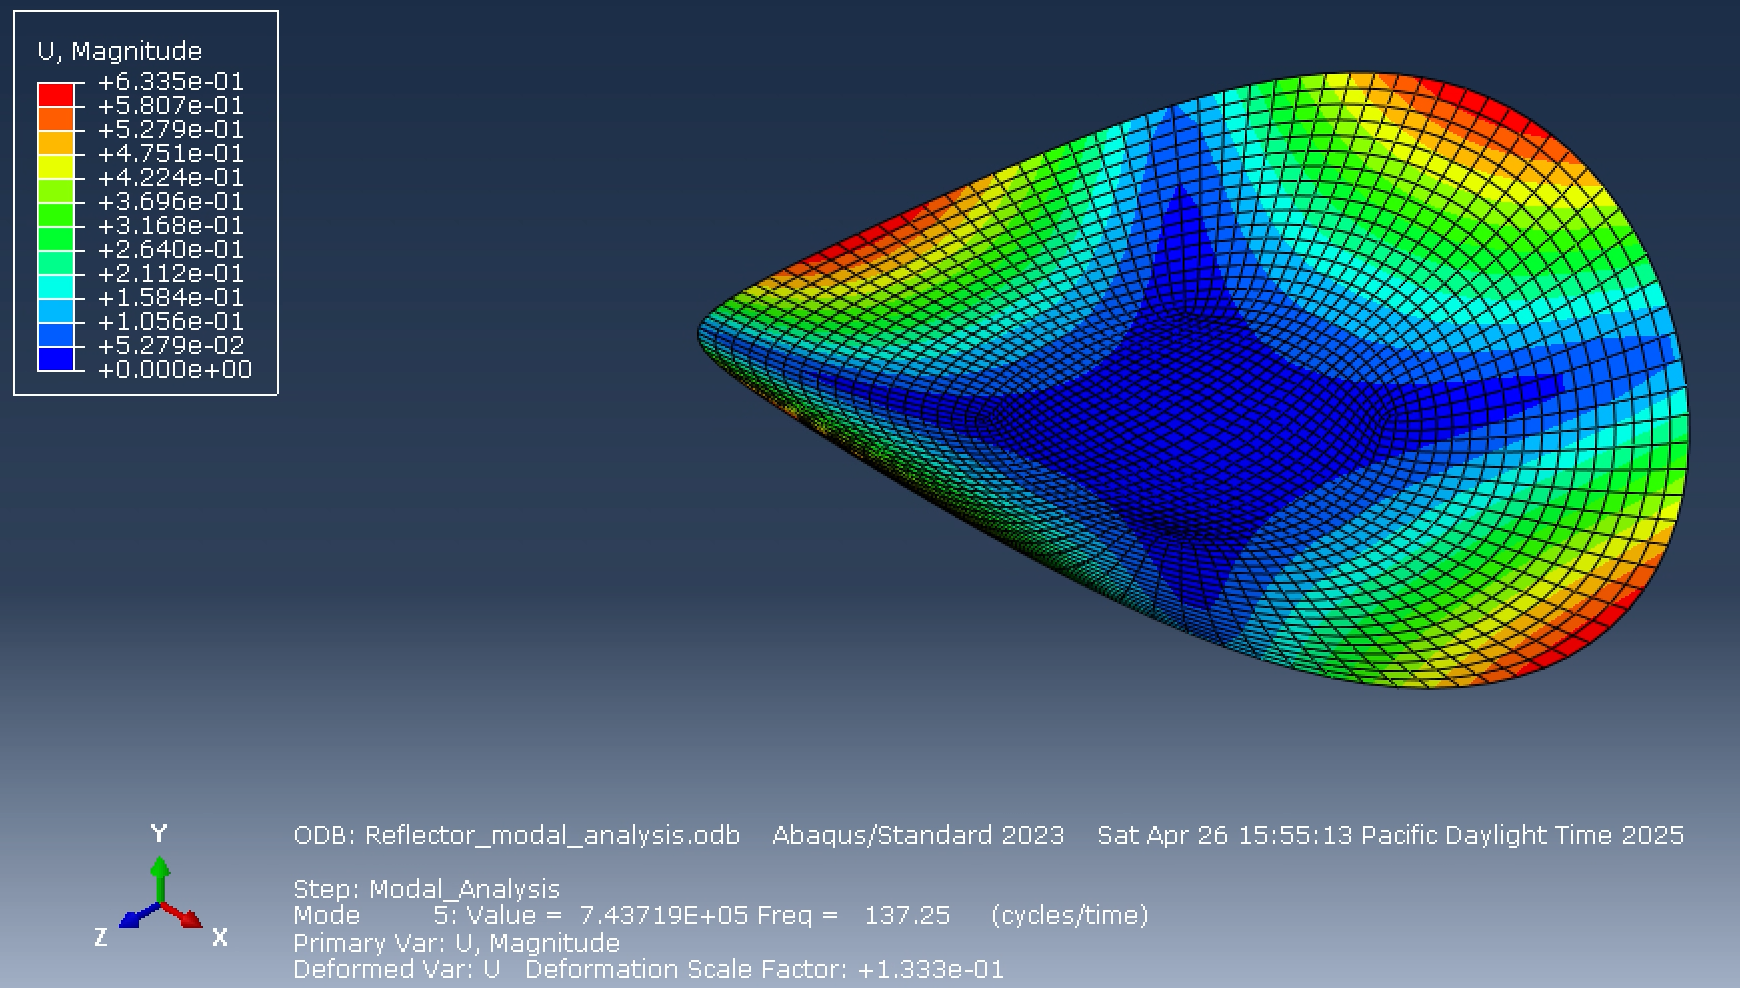
Task: Select the legend title U, Magnitude
Action: tap(119, 50)
